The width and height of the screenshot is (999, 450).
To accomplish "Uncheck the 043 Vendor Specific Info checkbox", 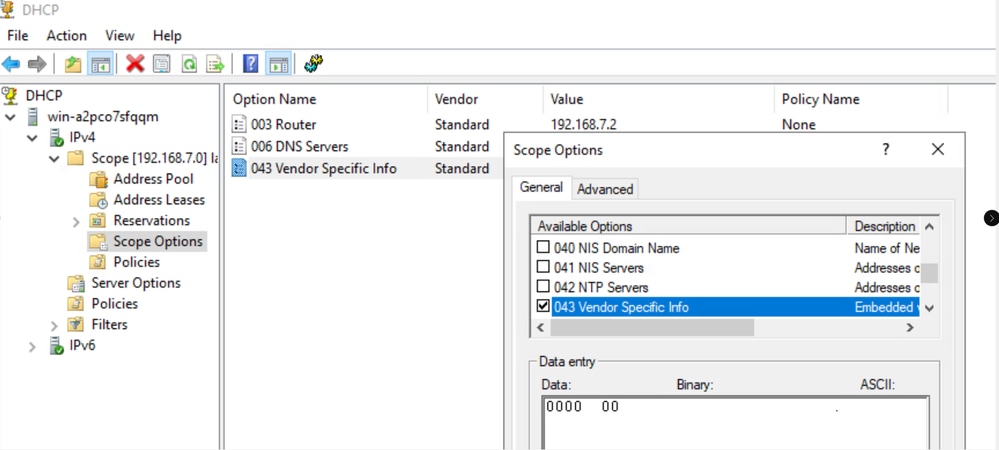I will (x=543, y=307).
